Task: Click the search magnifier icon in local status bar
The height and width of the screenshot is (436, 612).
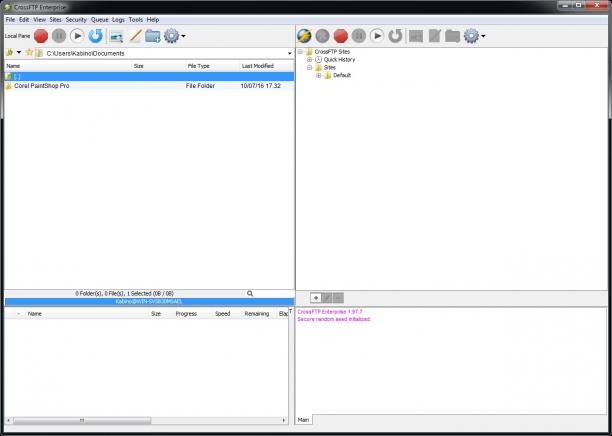Action: click(250, 294)
